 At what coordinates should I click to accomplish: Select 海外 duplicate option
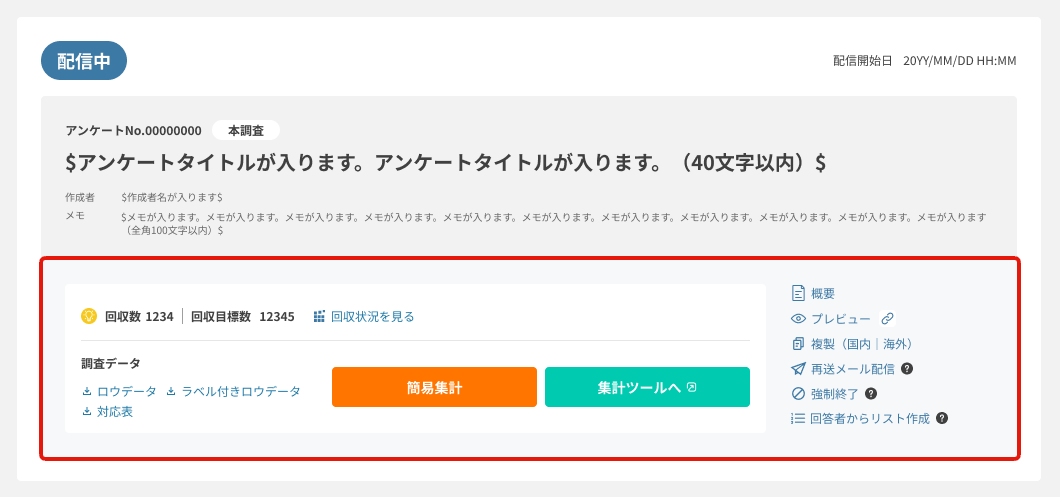894,344
